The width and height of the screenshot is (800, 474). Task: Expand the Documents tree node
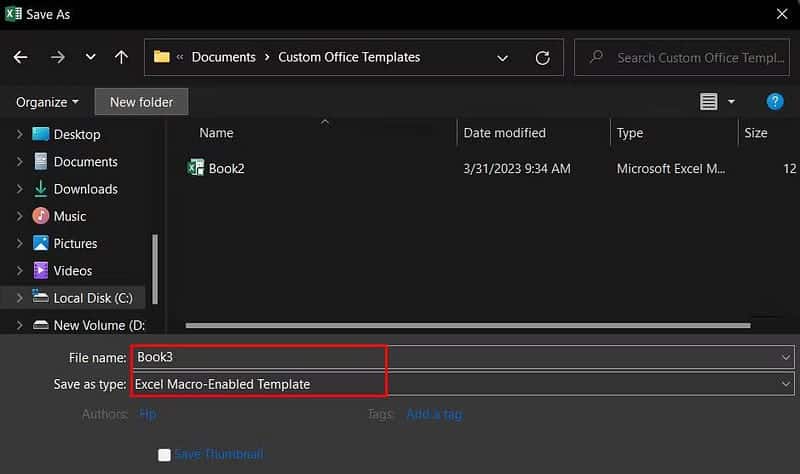click(x=19, y=162)
